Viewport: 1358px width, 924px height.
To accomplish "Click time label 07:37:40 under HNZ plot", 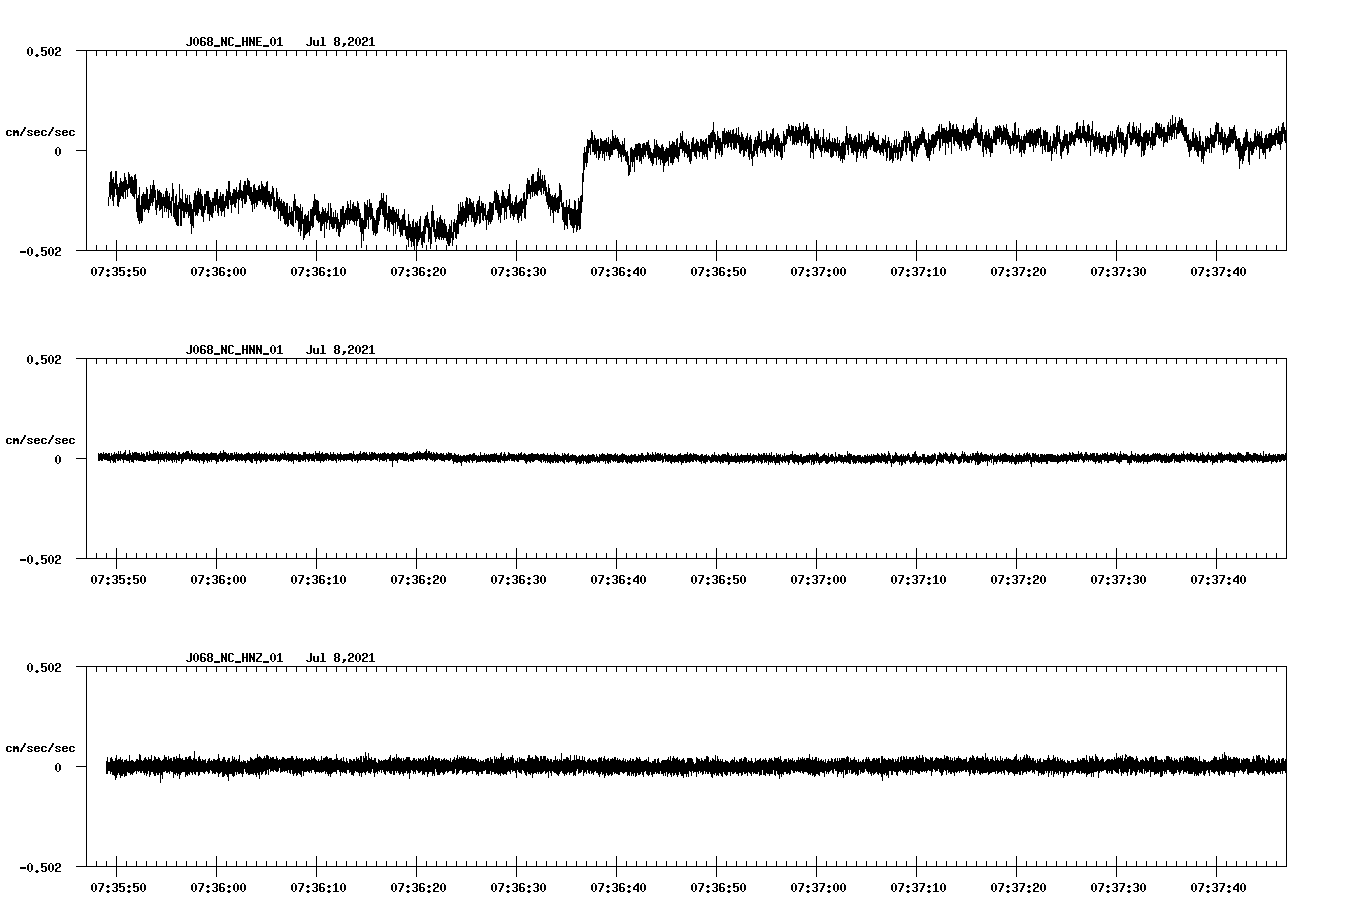I will pyautogui.click(x=1218, y=888).
